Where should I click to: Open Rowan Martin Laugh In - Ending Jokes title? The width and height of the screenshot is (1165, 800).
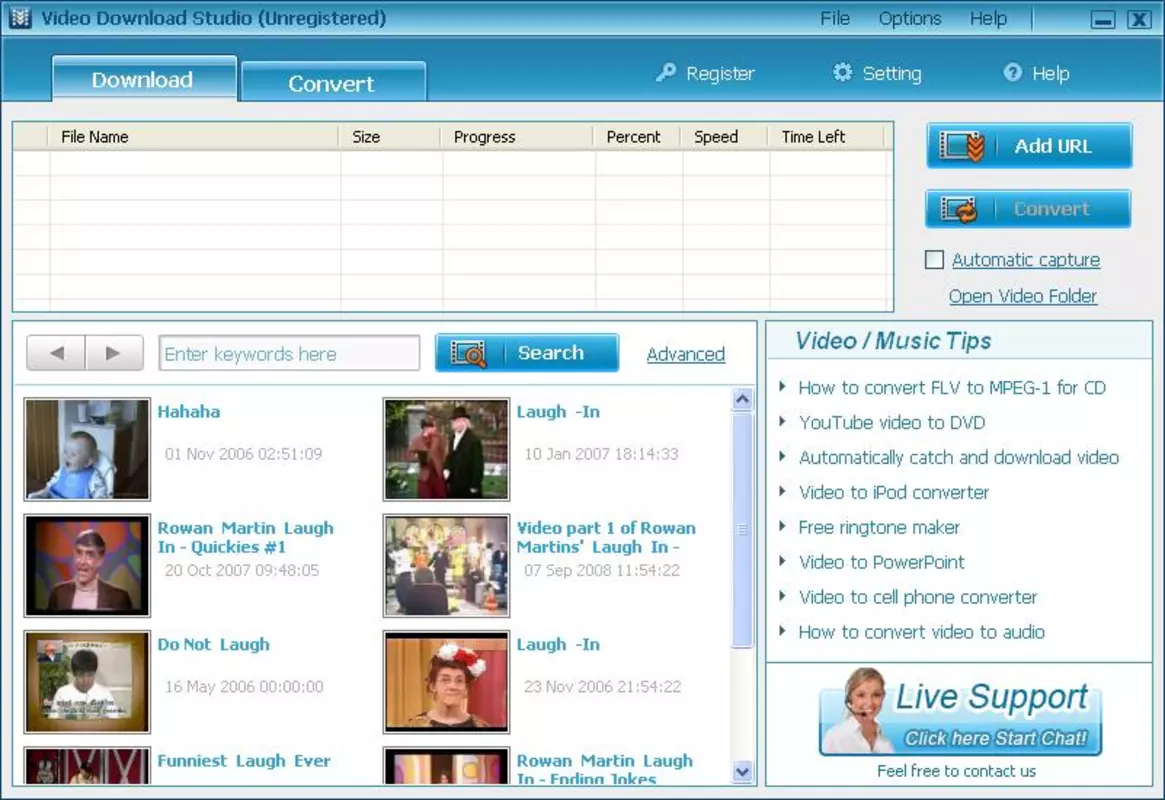pyautogui.click(x=605, y=769)
